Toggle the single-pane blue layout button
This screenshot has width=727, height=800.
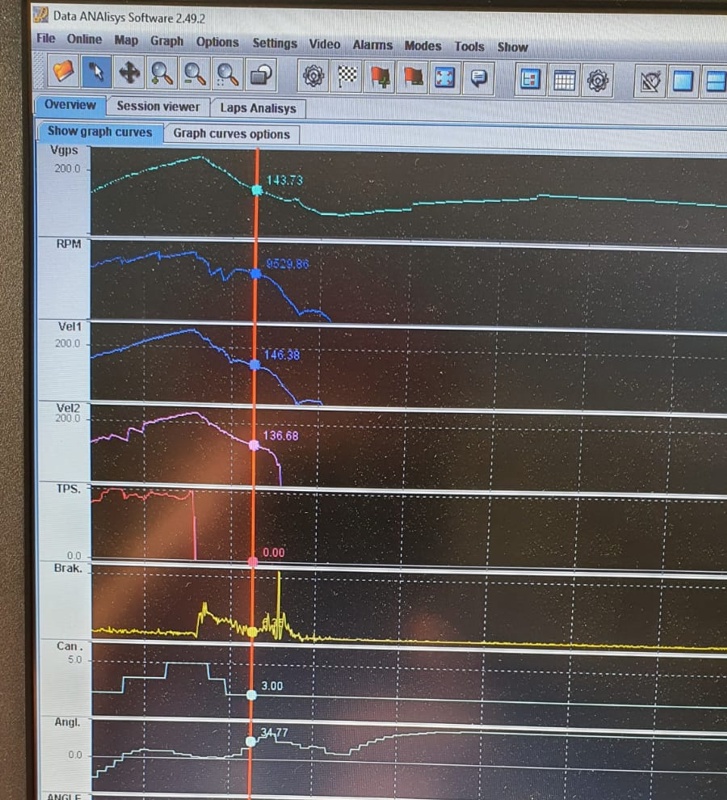[683, 81]
